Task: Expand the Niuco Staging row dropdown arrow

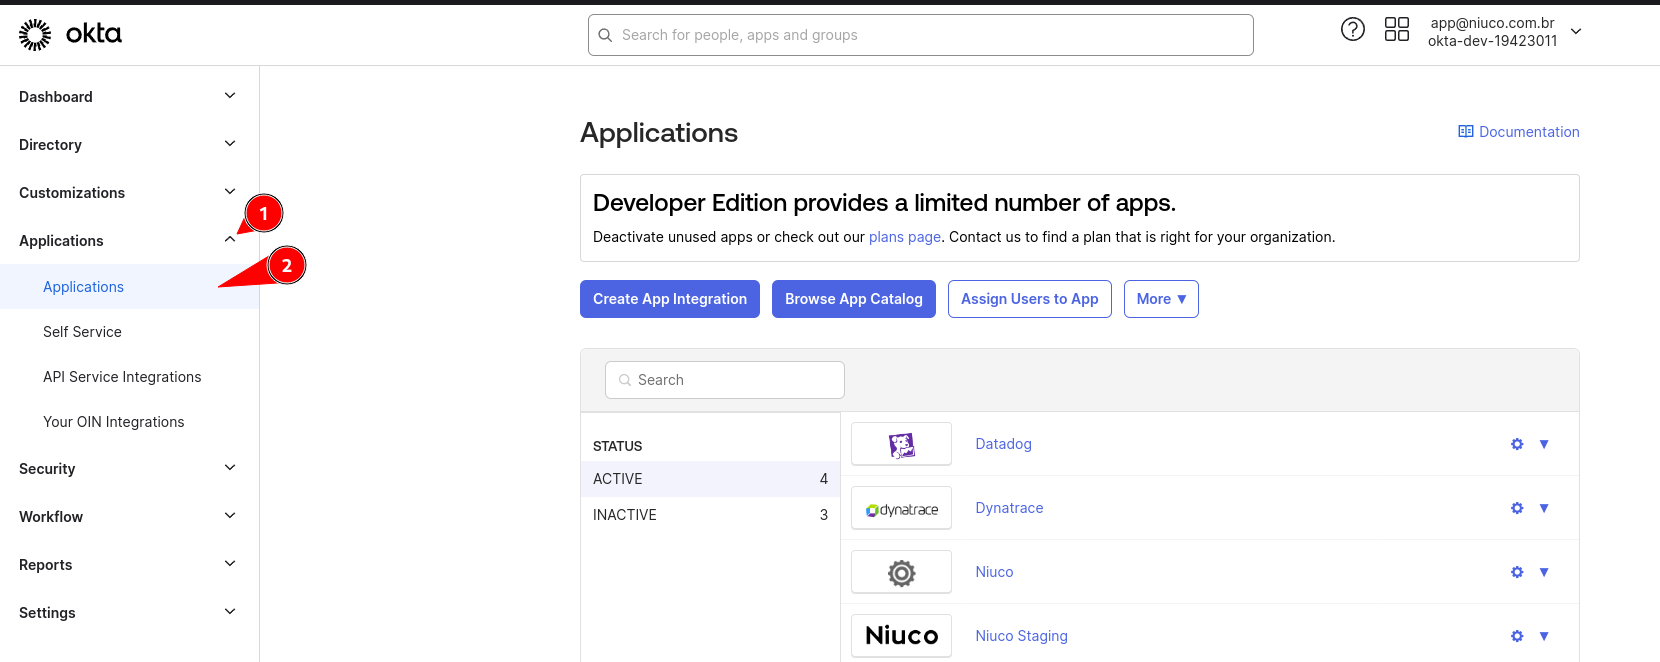Action: point(1544,636)
